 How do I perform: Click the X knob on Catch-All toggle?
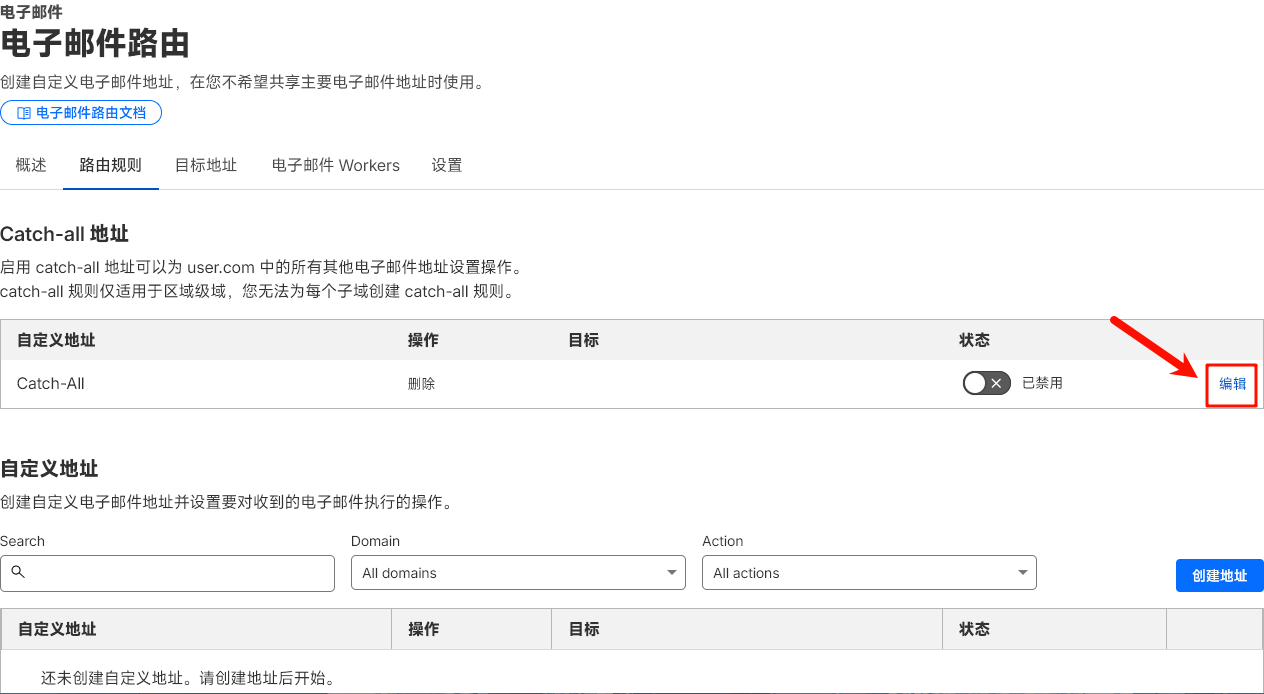(995, 383)
